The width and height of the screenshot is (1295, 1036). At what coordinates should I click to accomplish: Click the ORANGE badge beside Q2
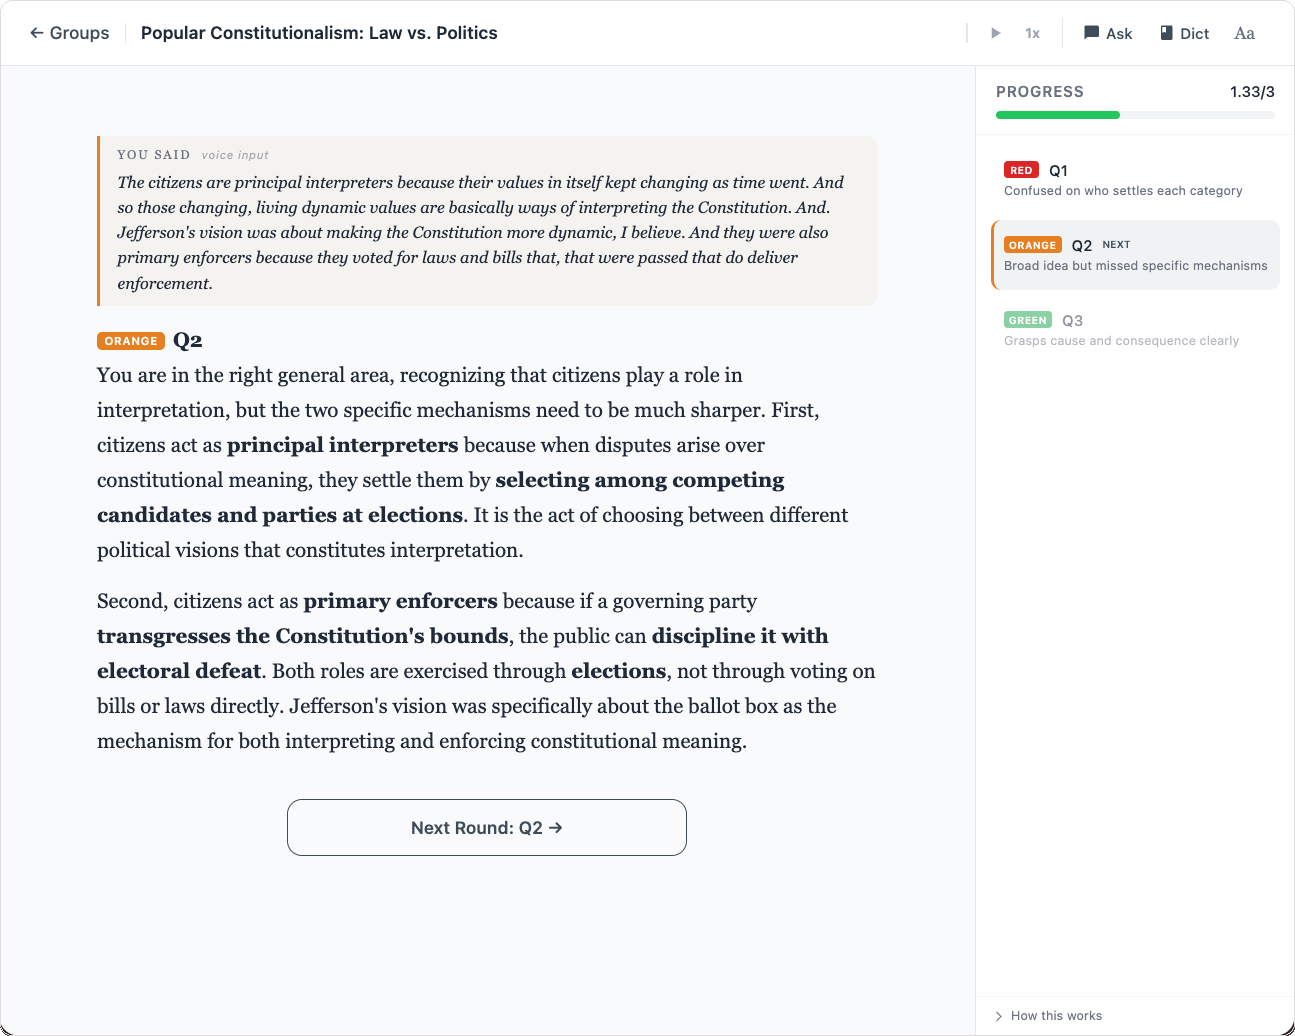[x=1033, y=244]
